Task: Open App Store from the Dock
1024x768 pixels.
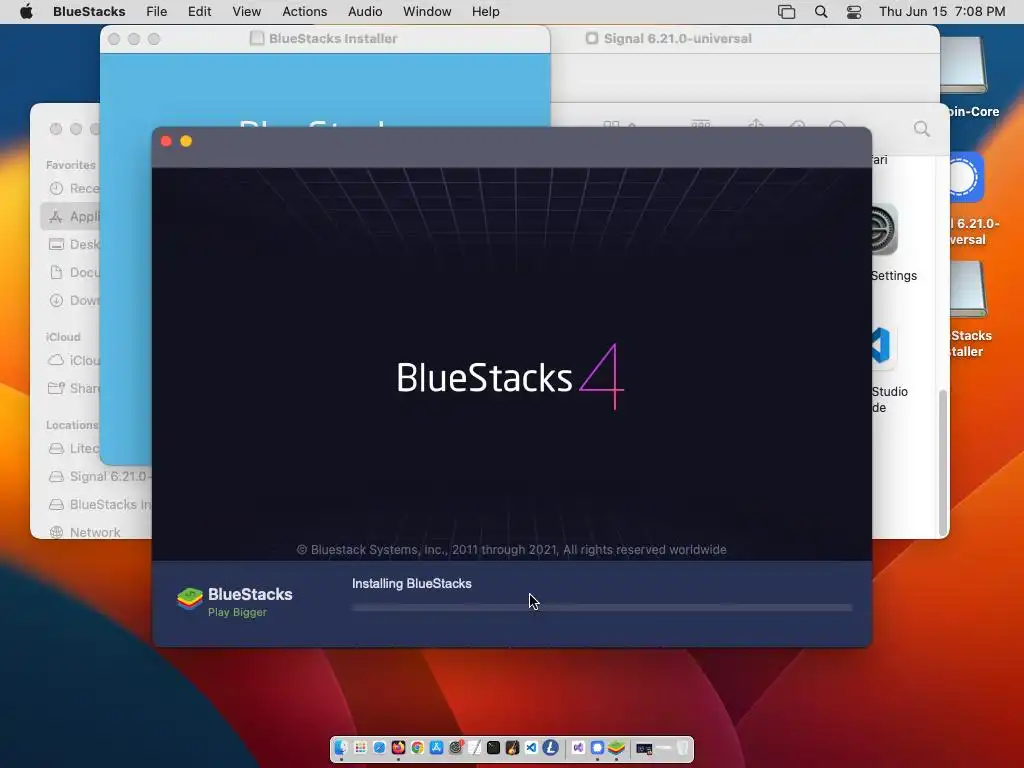Action: tap(436, 748)
